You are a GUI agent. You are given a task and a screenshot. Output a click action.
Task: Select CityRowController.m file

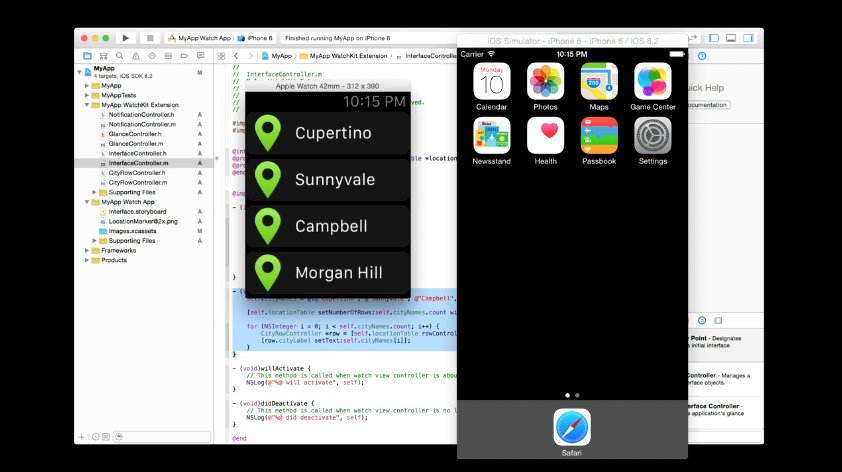[x=137, y=183]
